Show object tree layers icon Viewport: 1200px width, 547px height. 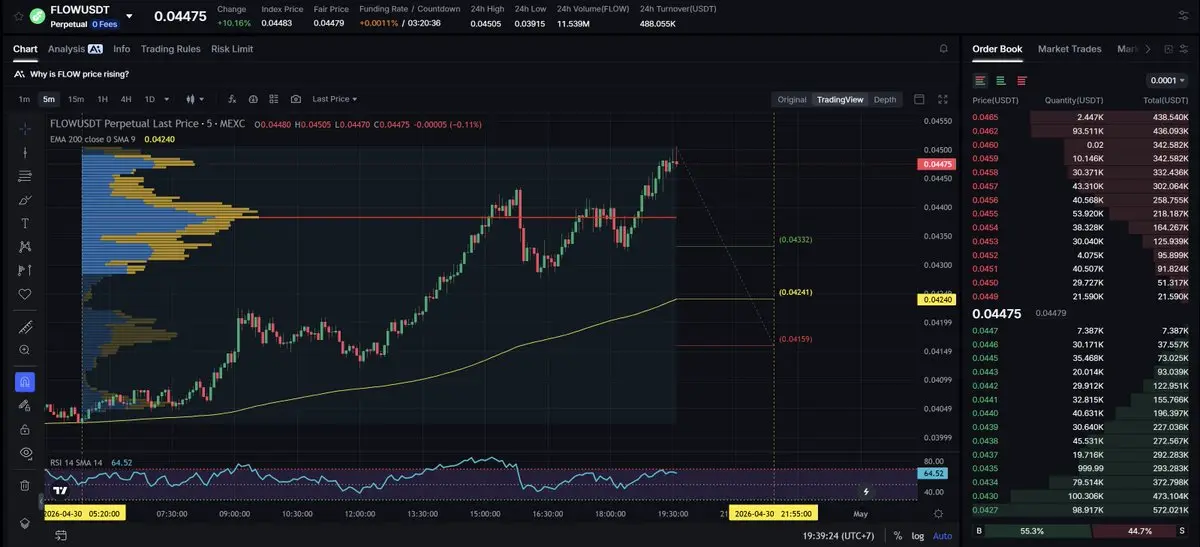pyautogui.click(x=25, y=523)
